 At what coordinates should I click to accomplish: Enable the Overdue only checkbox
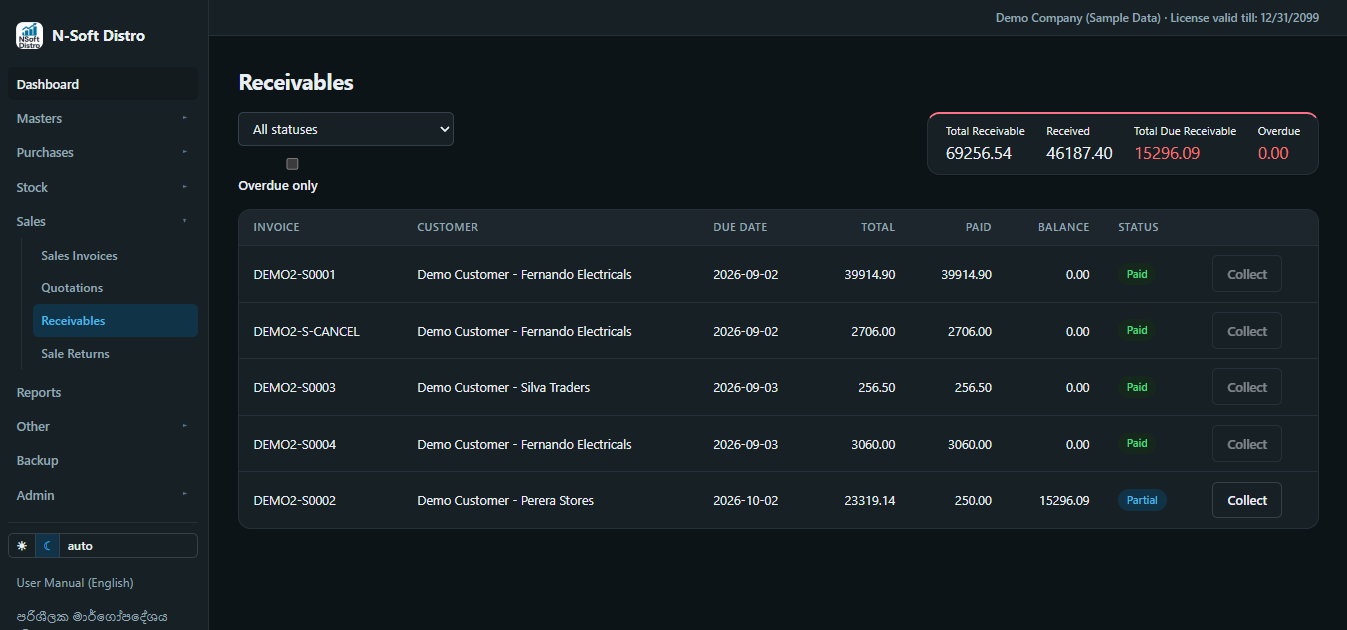tap(292, 164)
